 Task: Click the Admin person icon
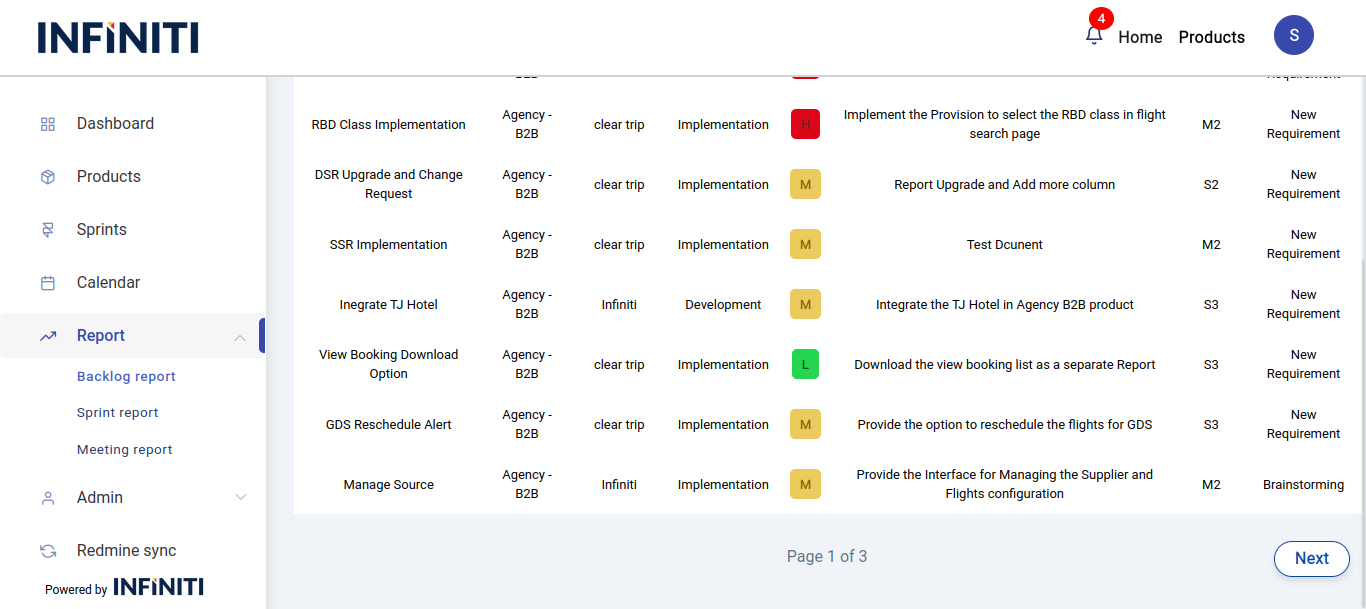(48, 498)
